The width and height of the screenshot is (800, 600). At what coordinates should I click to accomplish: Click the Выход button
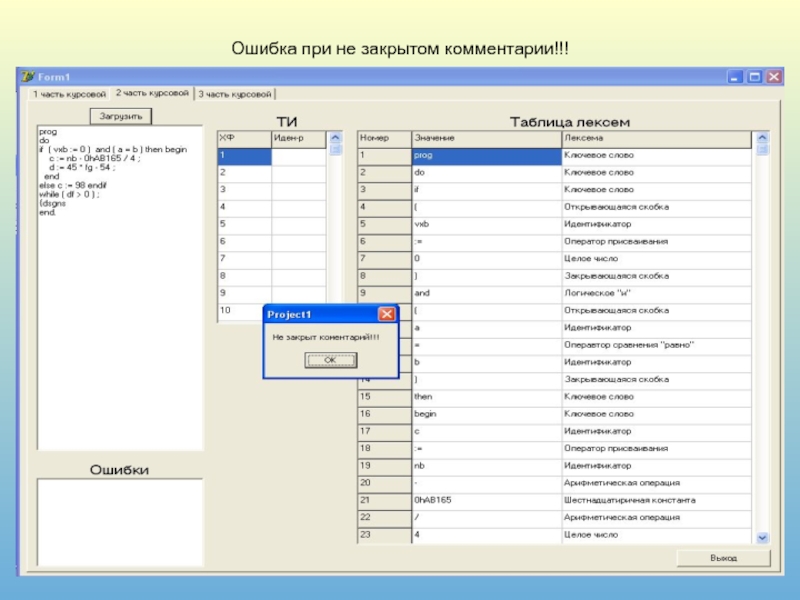(723, 557)
